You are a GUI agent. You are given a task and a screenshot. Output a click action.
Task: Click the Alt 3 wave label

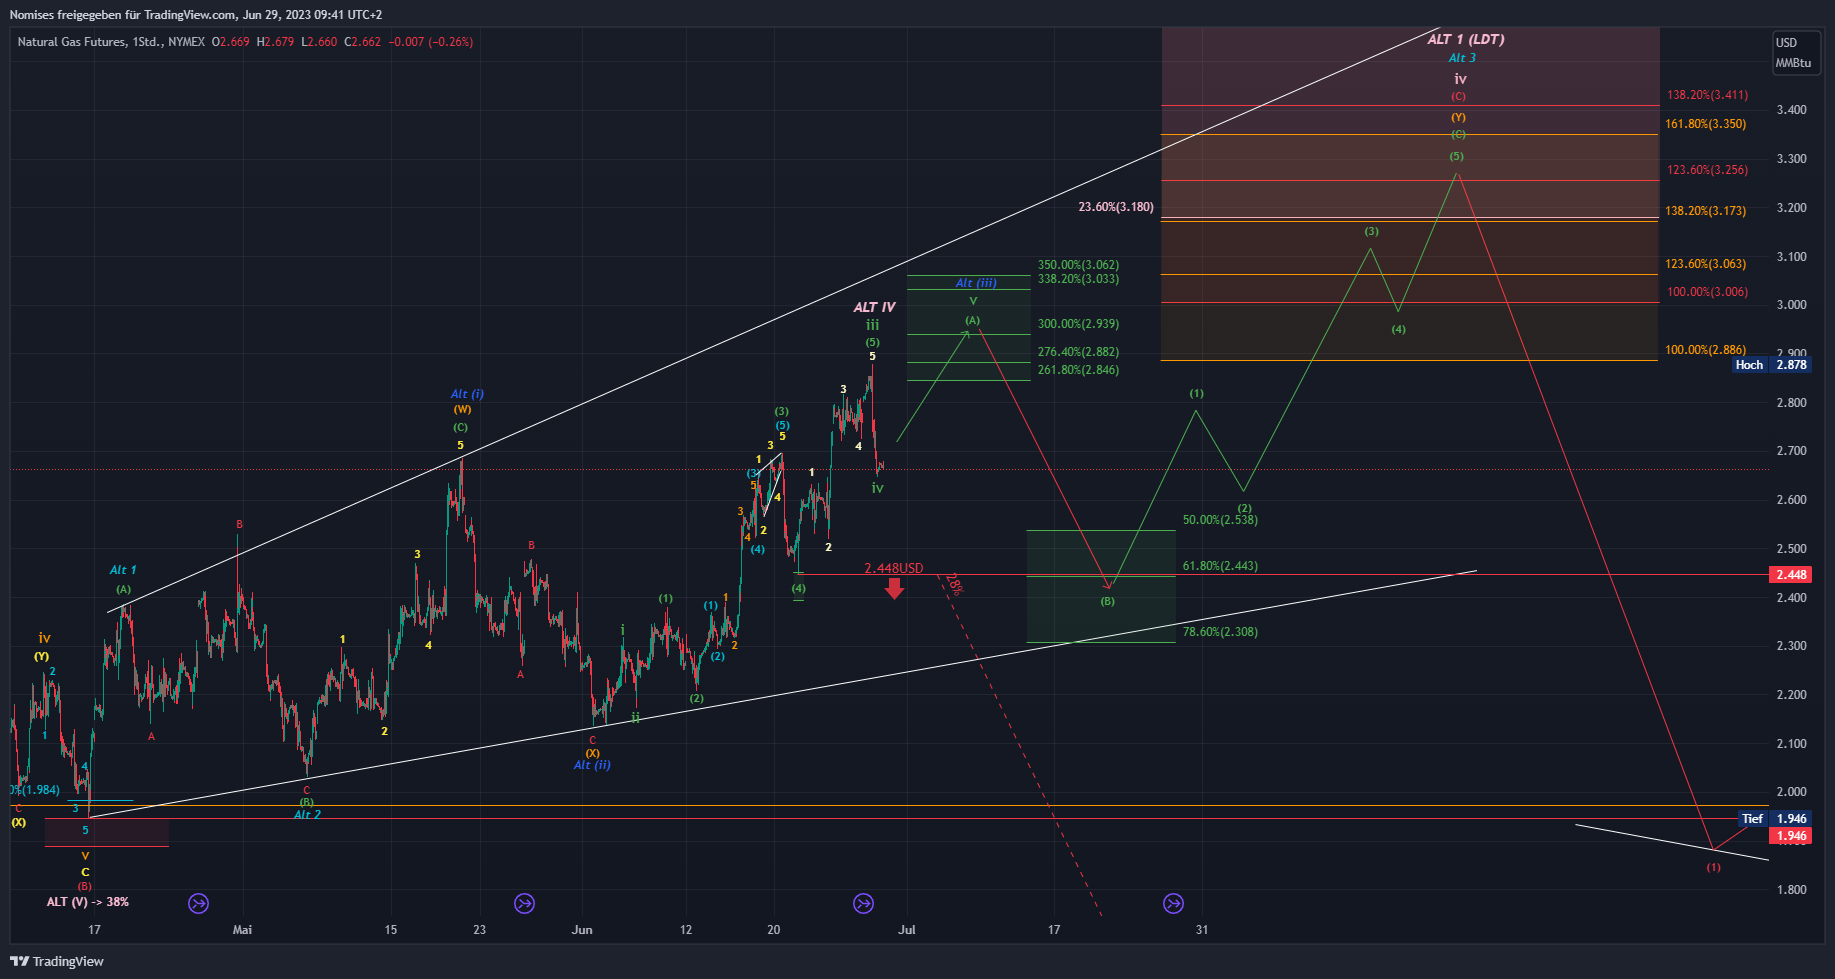[1462, 58]
